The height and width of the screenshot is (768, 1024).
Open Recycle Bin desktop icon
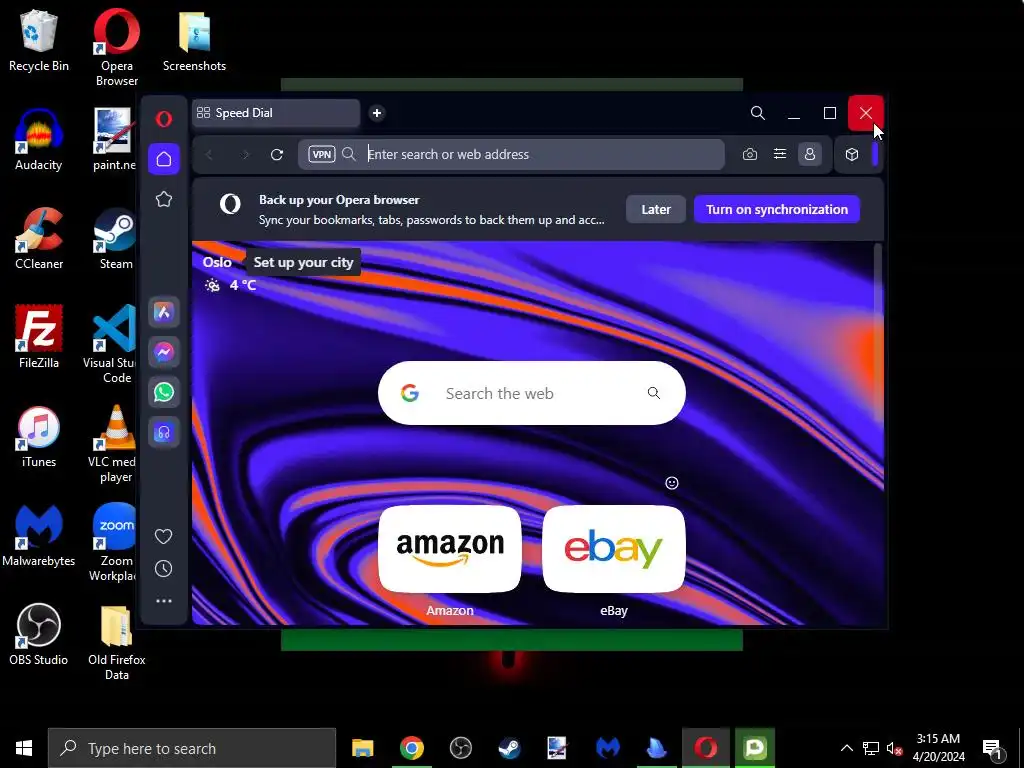[39, 39]
